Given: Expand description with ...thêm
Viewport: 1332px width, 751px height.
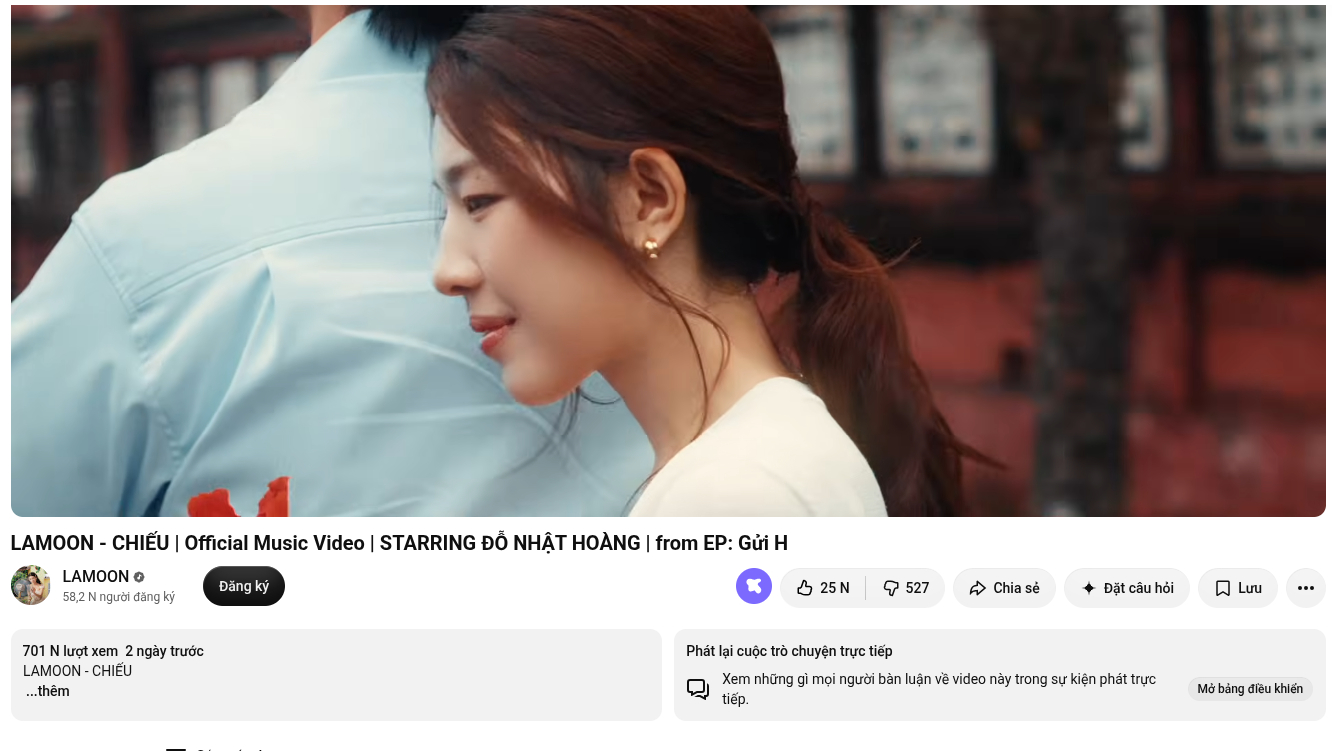Looking at the screenshot, I should coord(47,691).
